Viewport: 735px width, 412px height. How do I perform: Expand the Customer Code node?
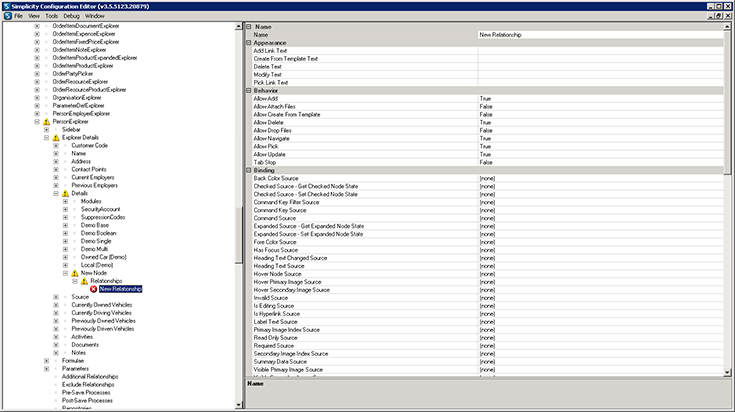pos(56,146)
